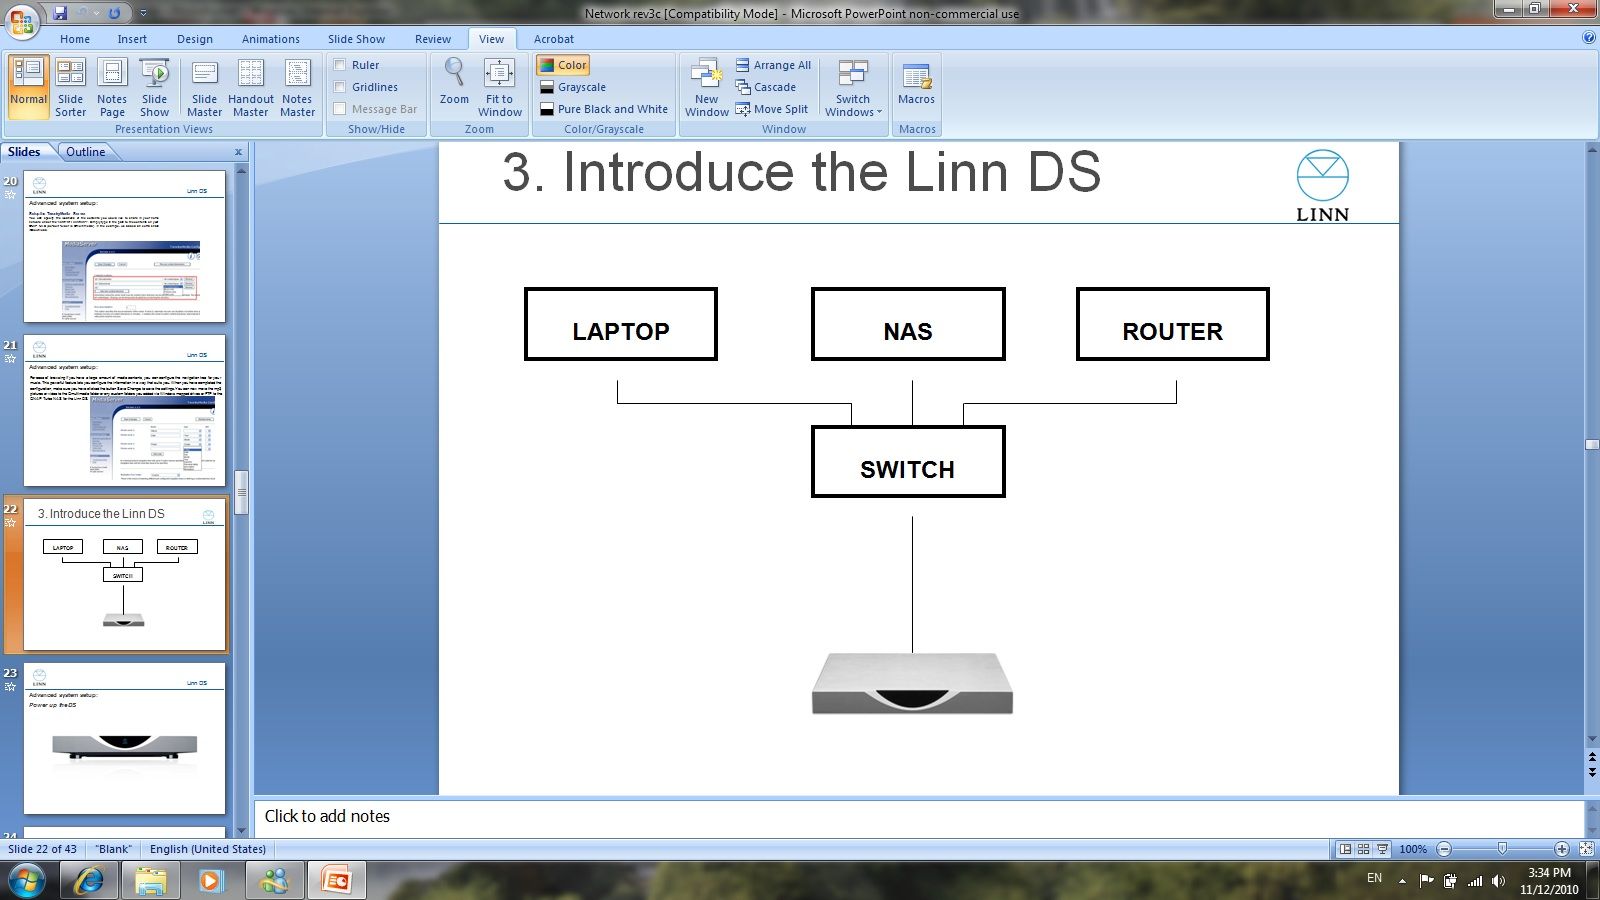Viewport: 1600px width, 900px height.
Task: Open Slide Master view
Action: [204, 87]
